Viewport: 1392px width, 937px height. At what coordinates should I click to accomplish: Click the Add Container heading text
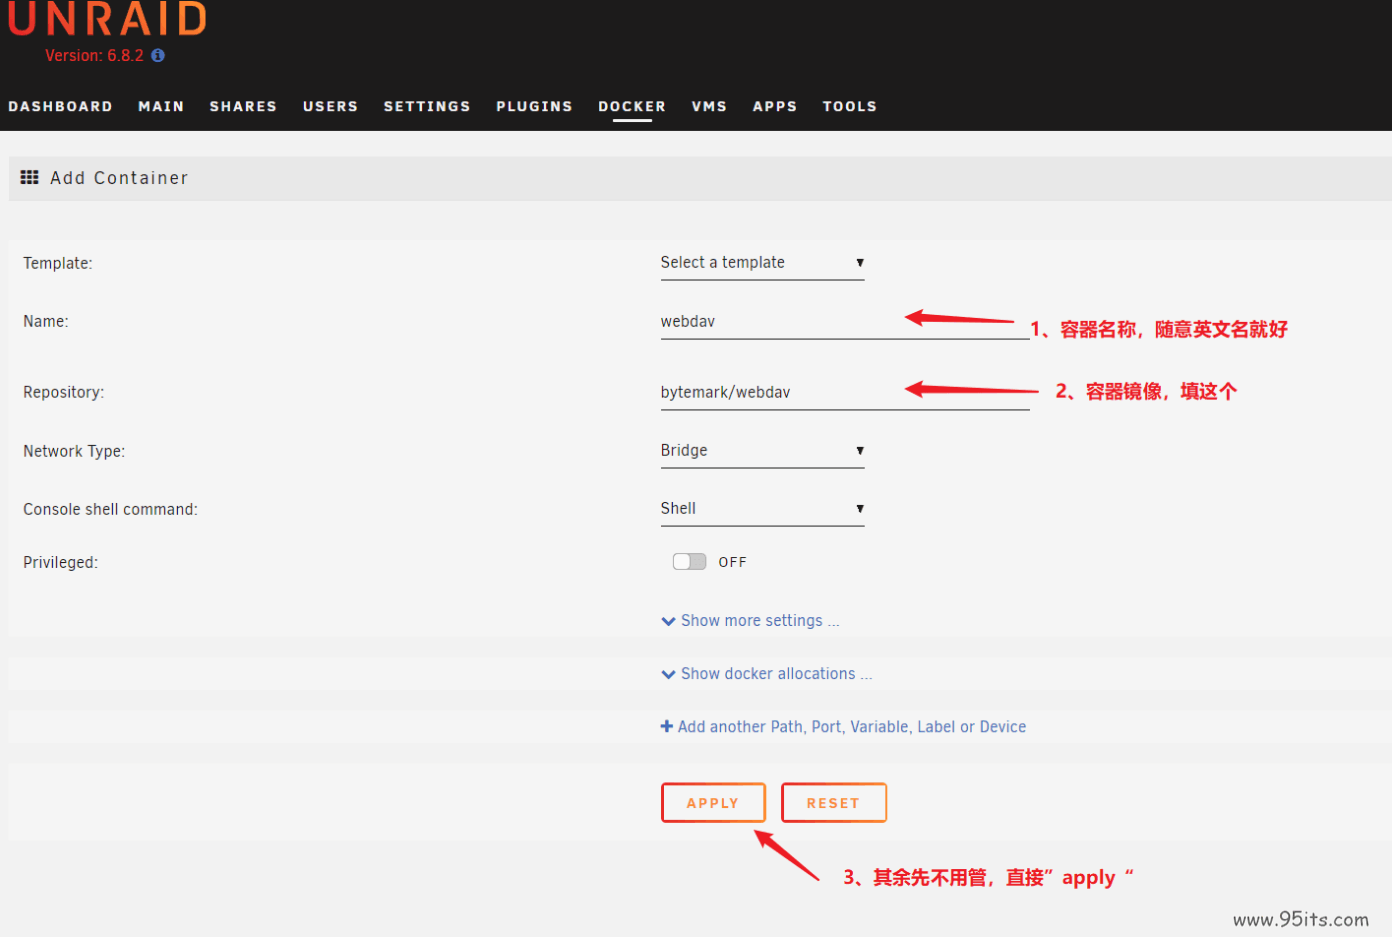point(119,177)
